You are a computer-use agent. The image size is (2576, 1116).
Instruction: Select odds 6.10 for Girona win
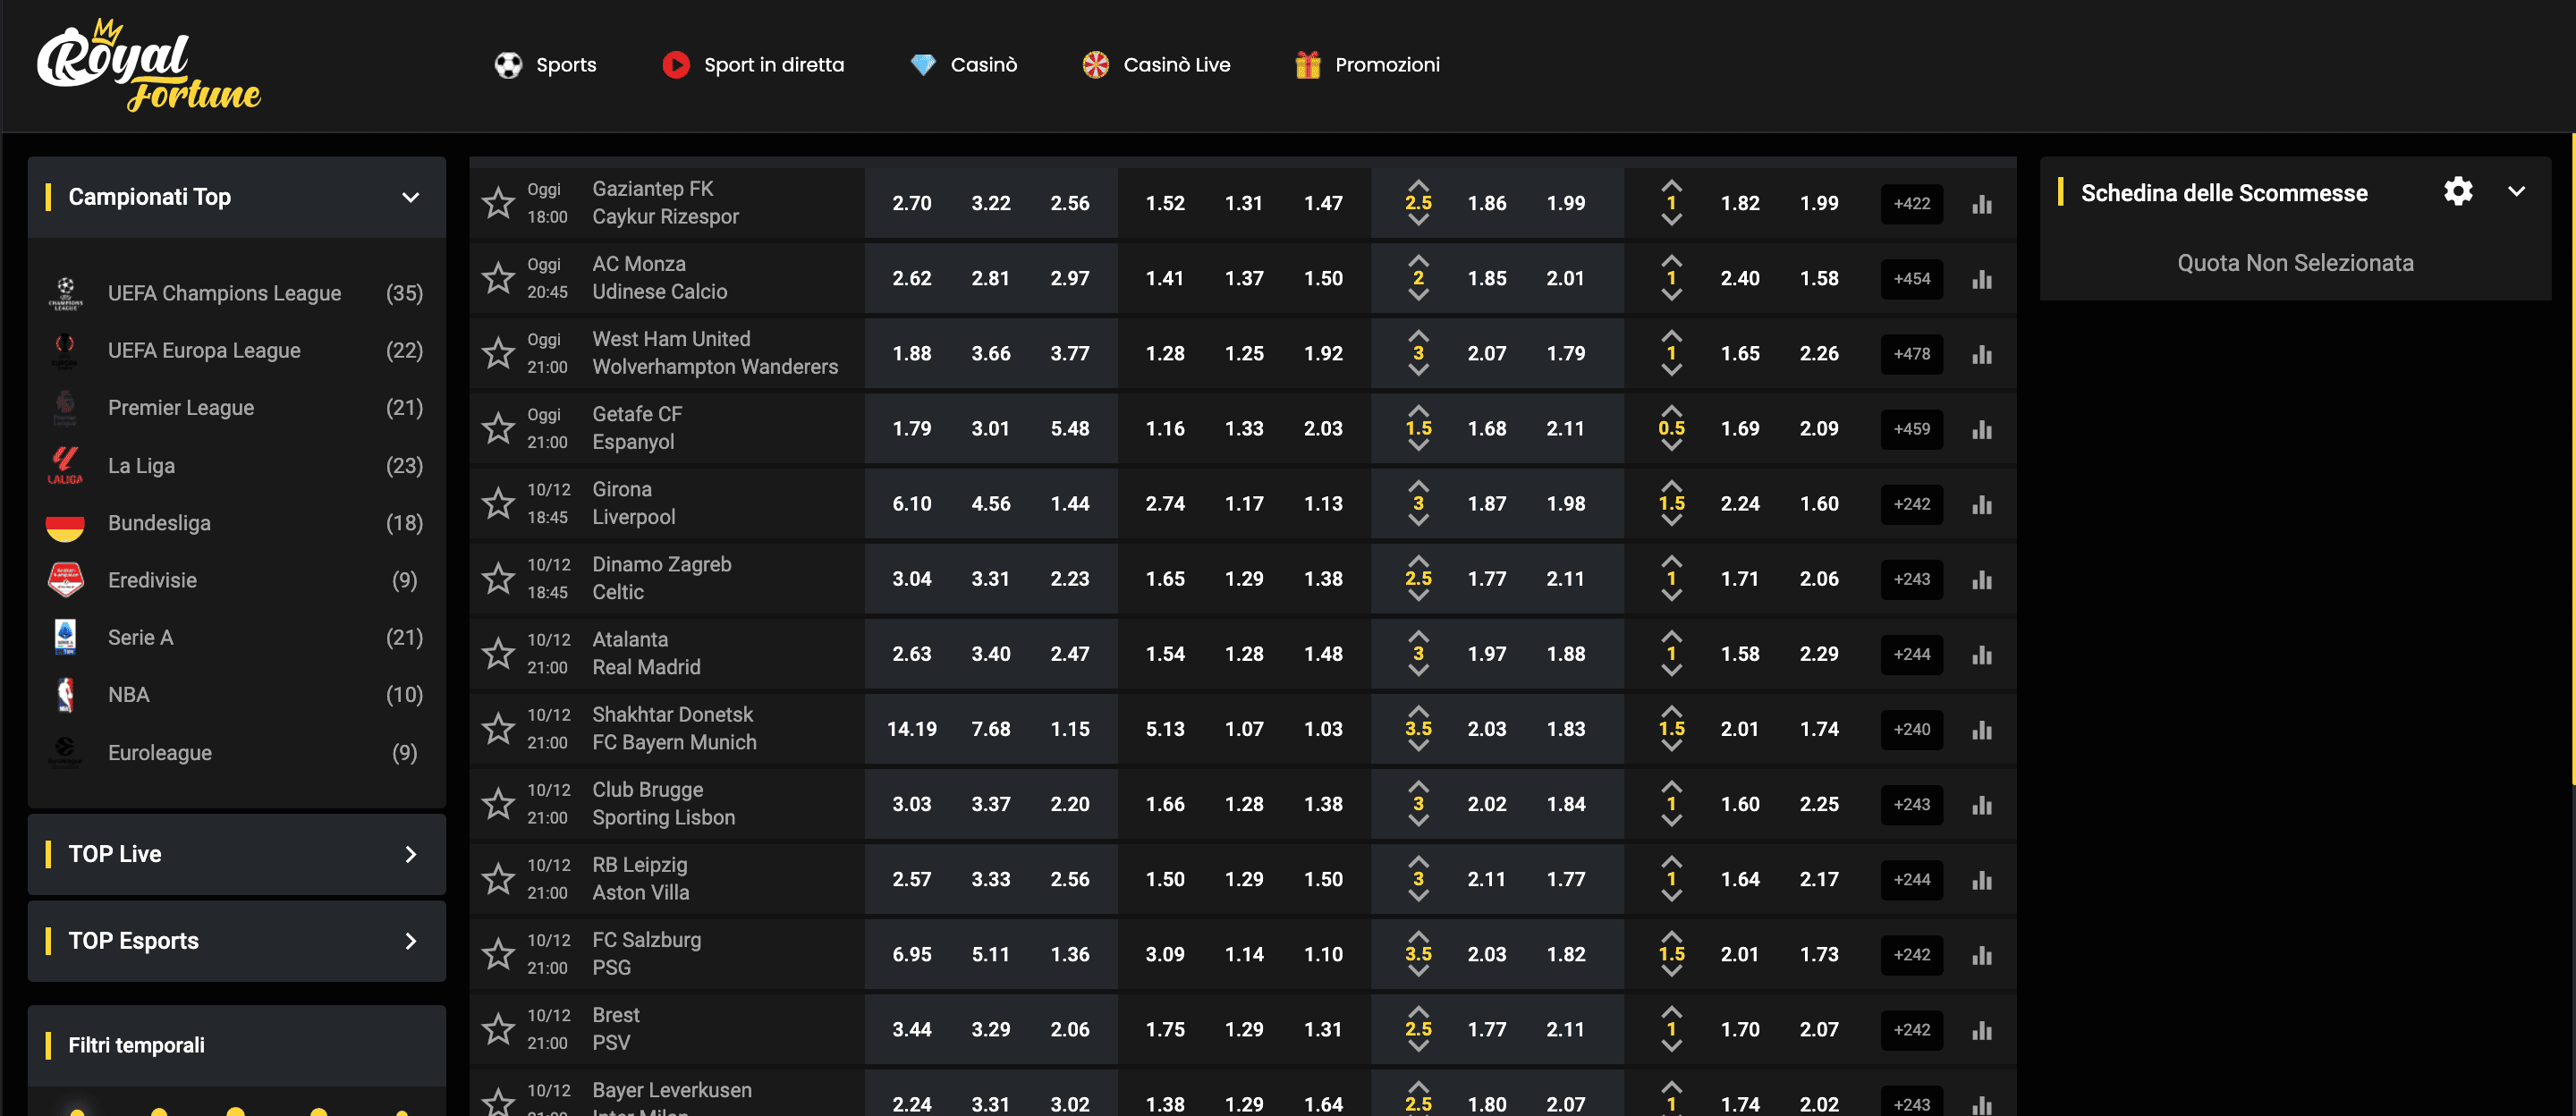[x=911, y=504]
